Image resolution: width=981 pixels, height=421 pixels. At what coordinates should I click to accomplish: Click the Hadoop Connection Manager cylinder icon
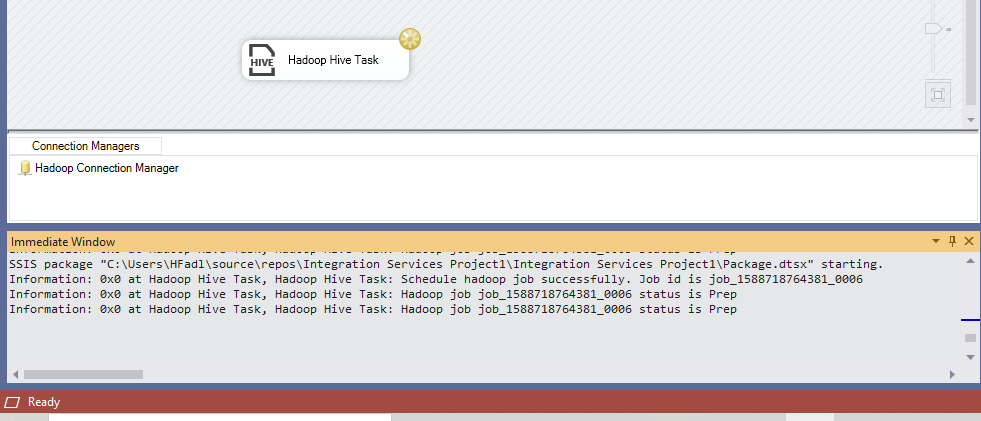click(x=25, y=168)
